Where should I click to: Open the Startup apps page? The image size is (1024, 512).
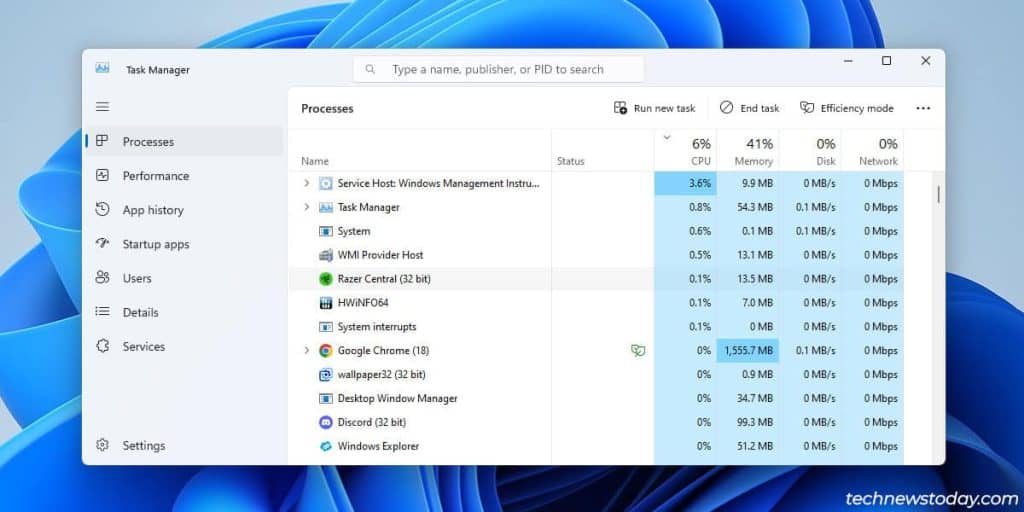pos(185,244)
